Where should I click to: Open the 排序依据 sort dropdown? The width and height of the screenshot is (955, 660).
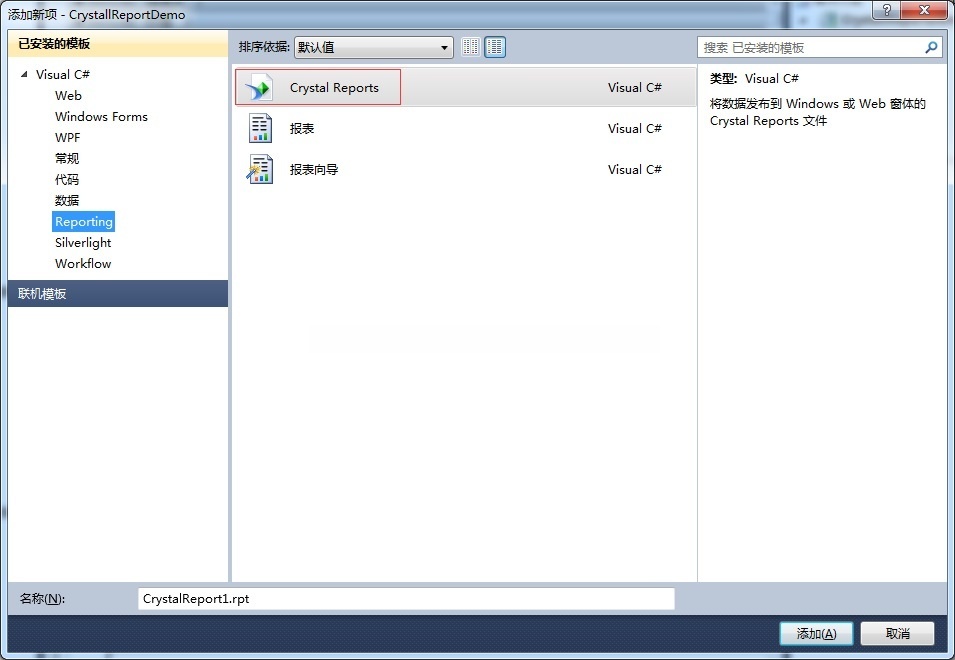tap(373, 47)
